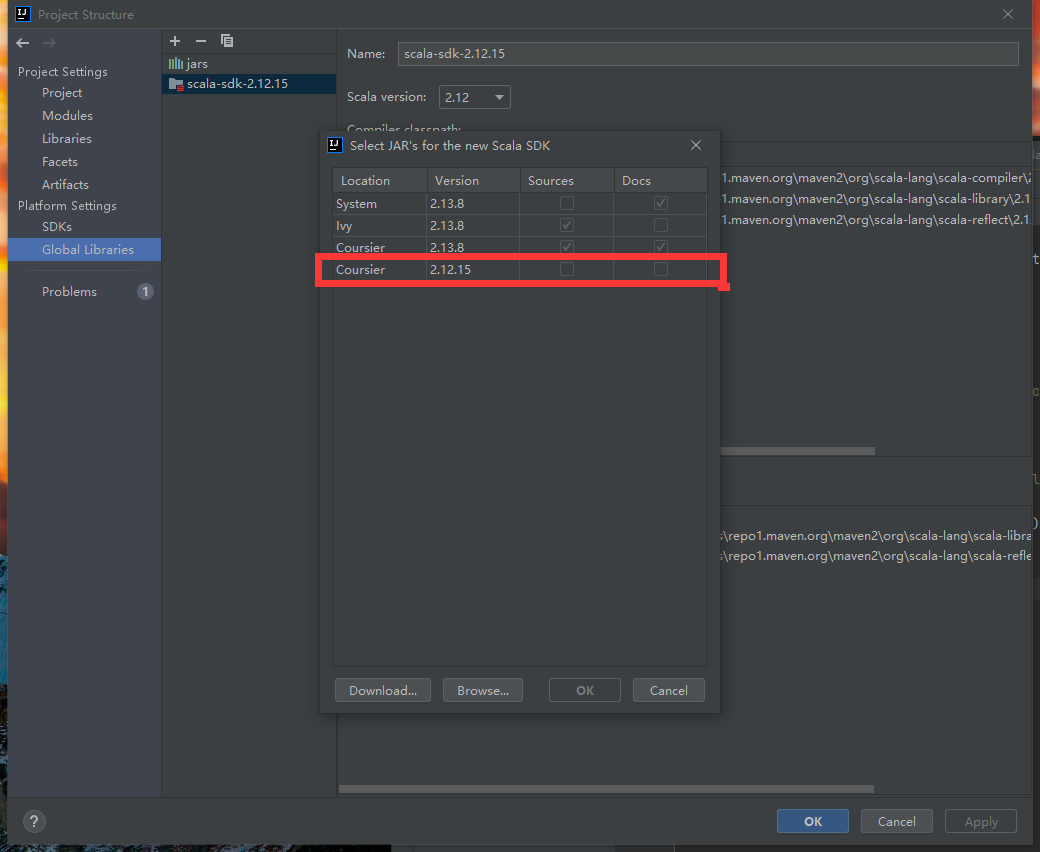Select Global Libraries in sidebar
The width and height of the screenshot is (1040, 852).
tap(84, 249)
